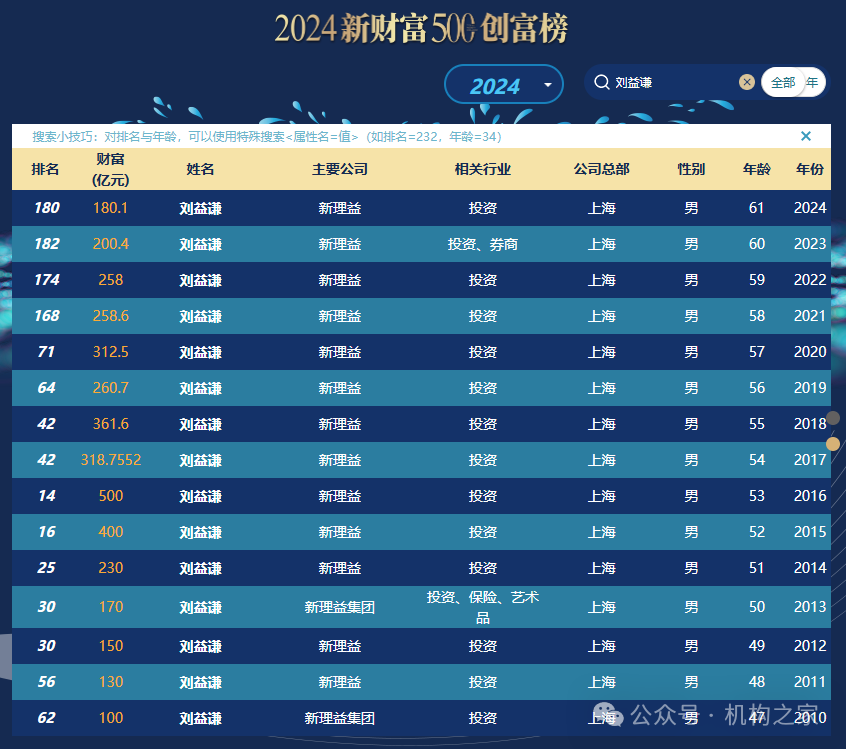Click wealth value 150
Screen dimensions: 846x749
[111, 646]
